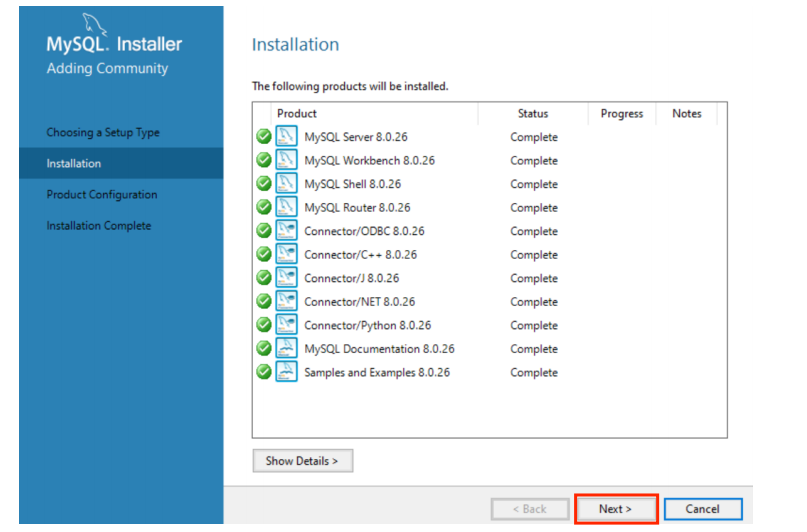Screen dimensions: 807x532
Task: Click green checkmark beside MySQL Server
Action: coord(264,136)
